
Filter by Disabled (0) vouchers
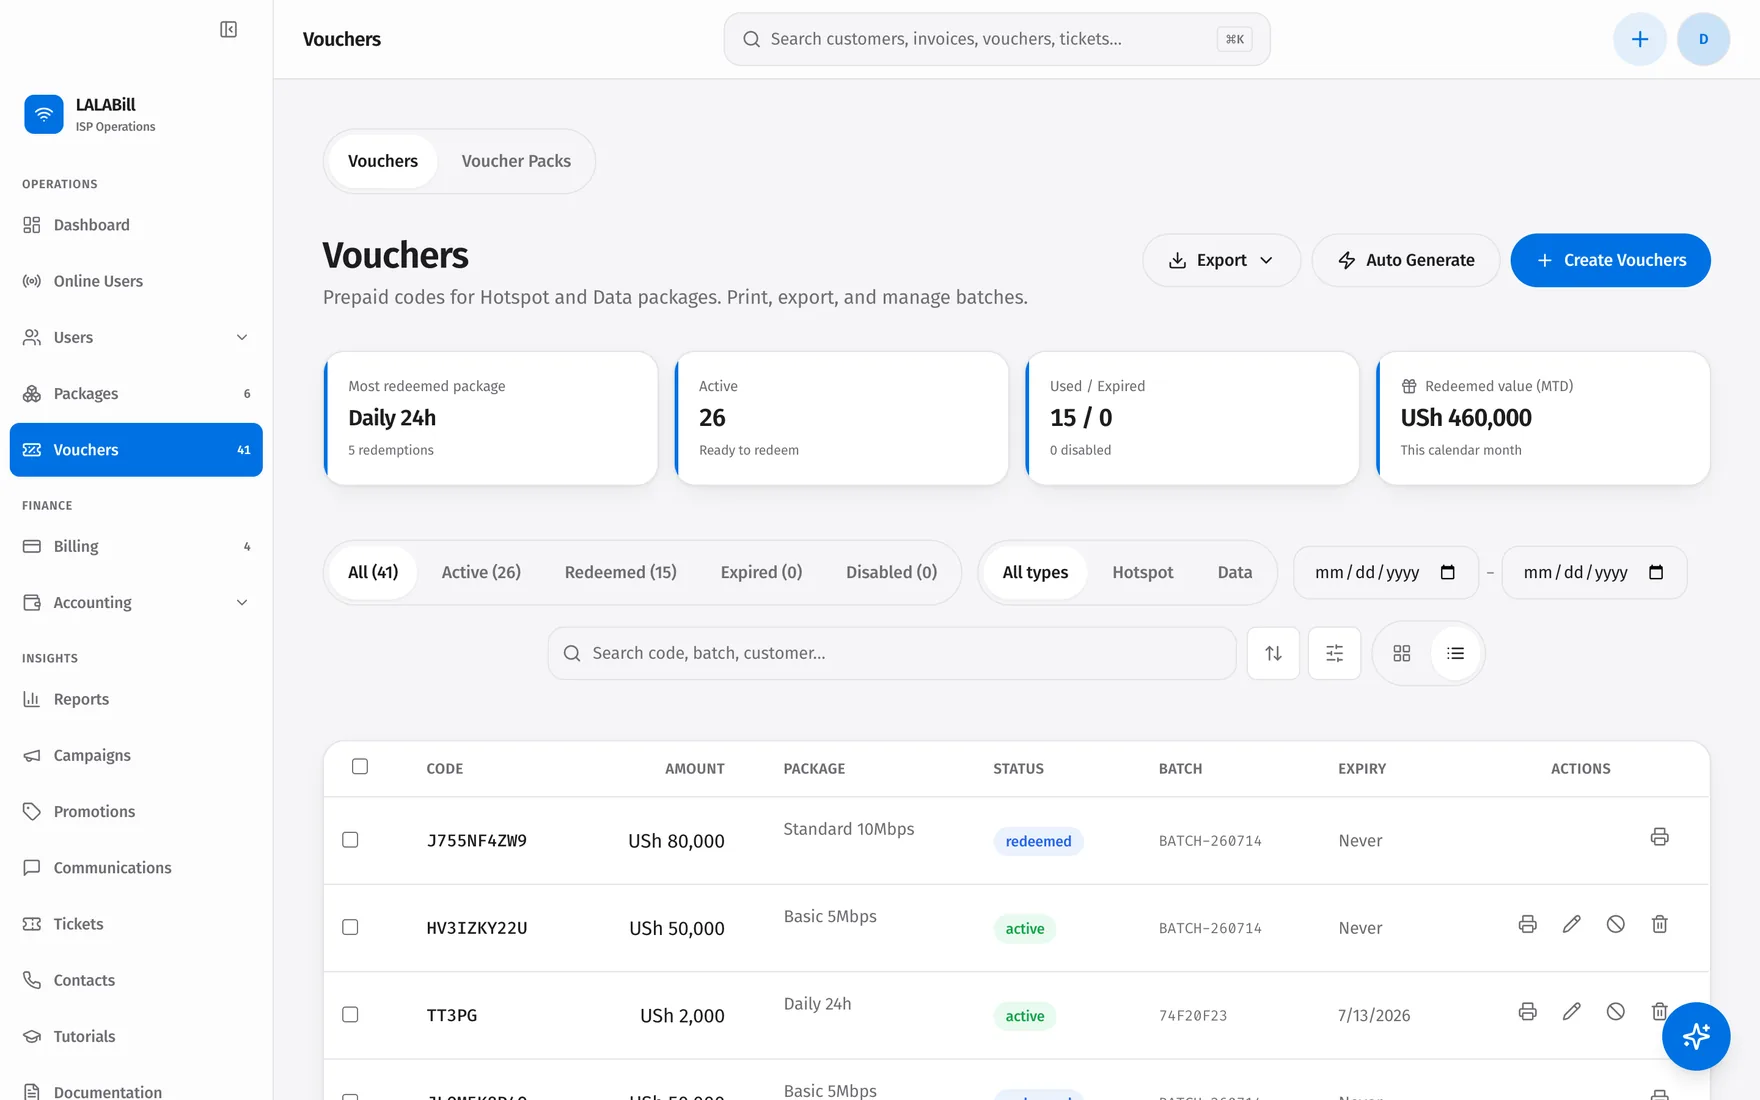point(891,572)
